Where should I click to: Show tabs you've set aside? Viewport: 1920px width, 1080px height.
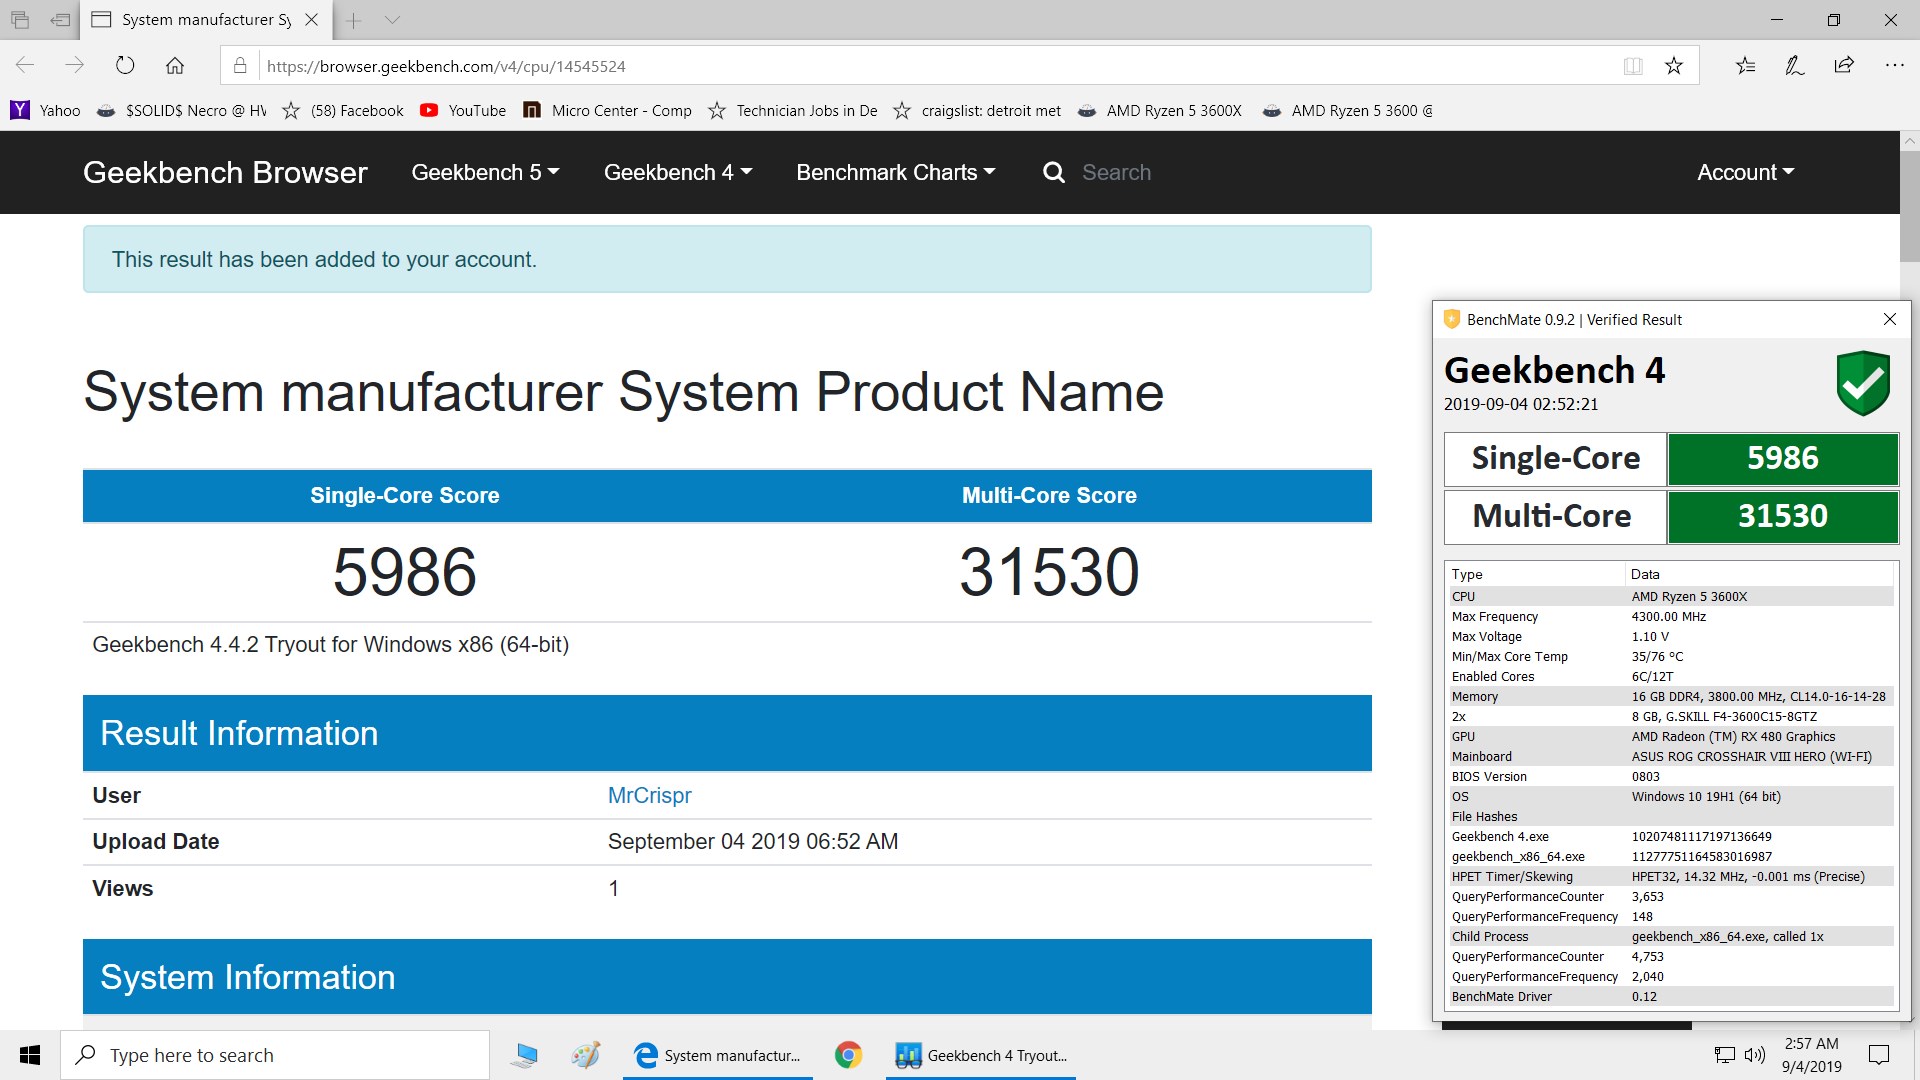point(20,19)
